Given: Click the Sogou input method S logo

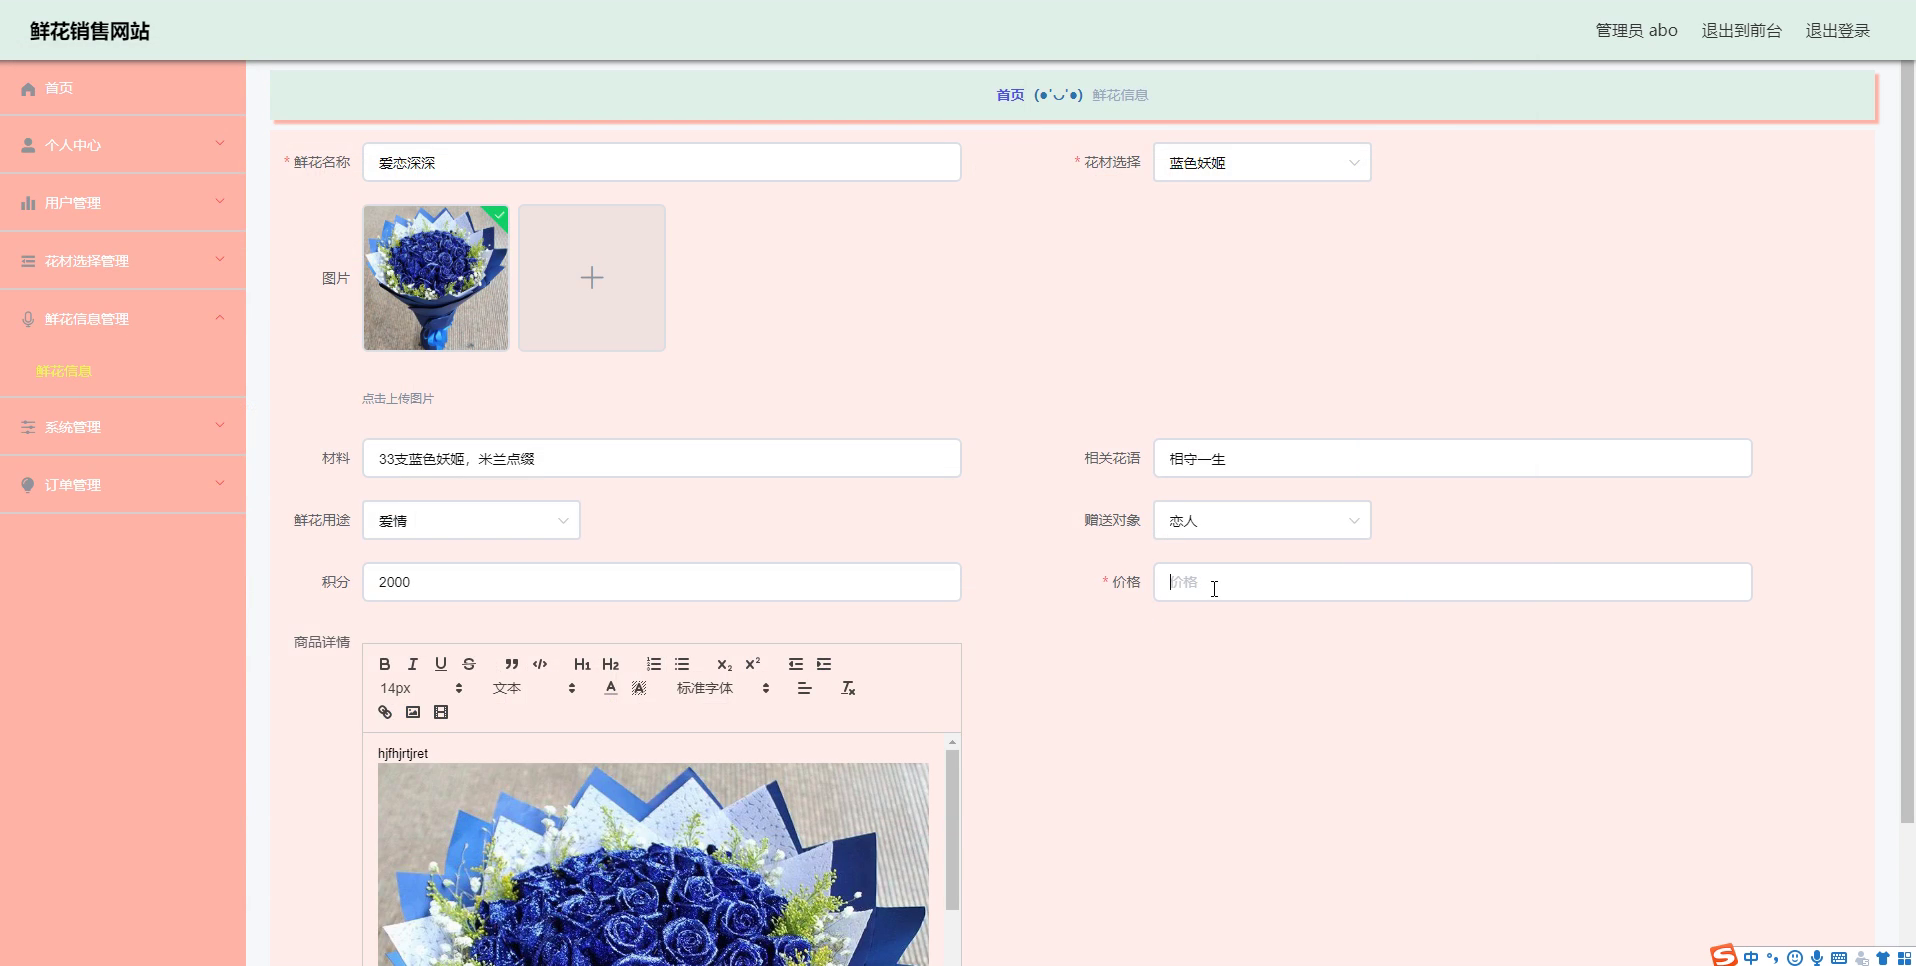Looking at the screenshot, I should 1723,956.
